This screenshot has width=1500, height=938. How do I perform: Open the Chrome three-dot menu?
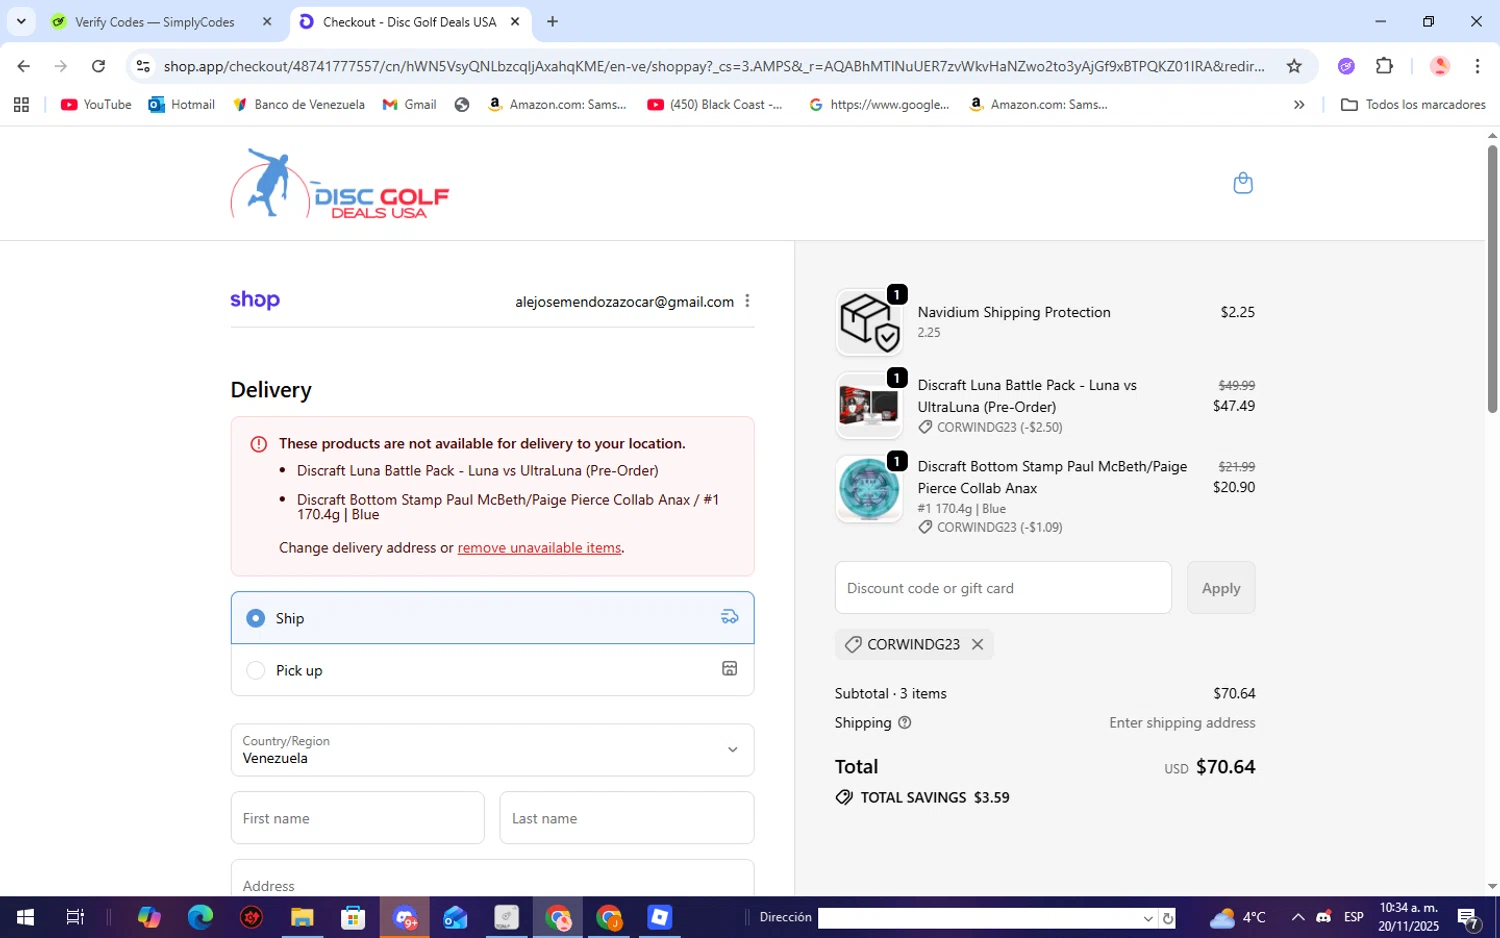click(x=1477, y=66)
